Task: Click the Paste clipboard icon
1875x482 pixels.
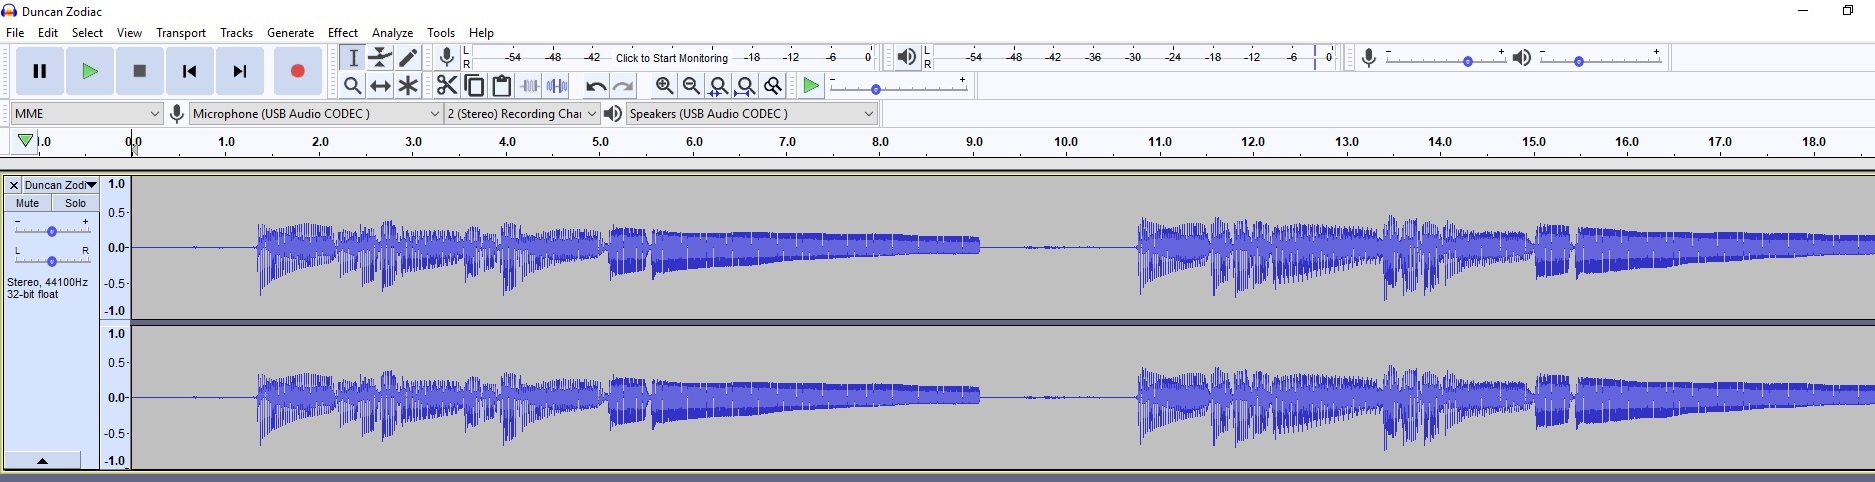Action: pyautogui.click(x=502, y=86)
